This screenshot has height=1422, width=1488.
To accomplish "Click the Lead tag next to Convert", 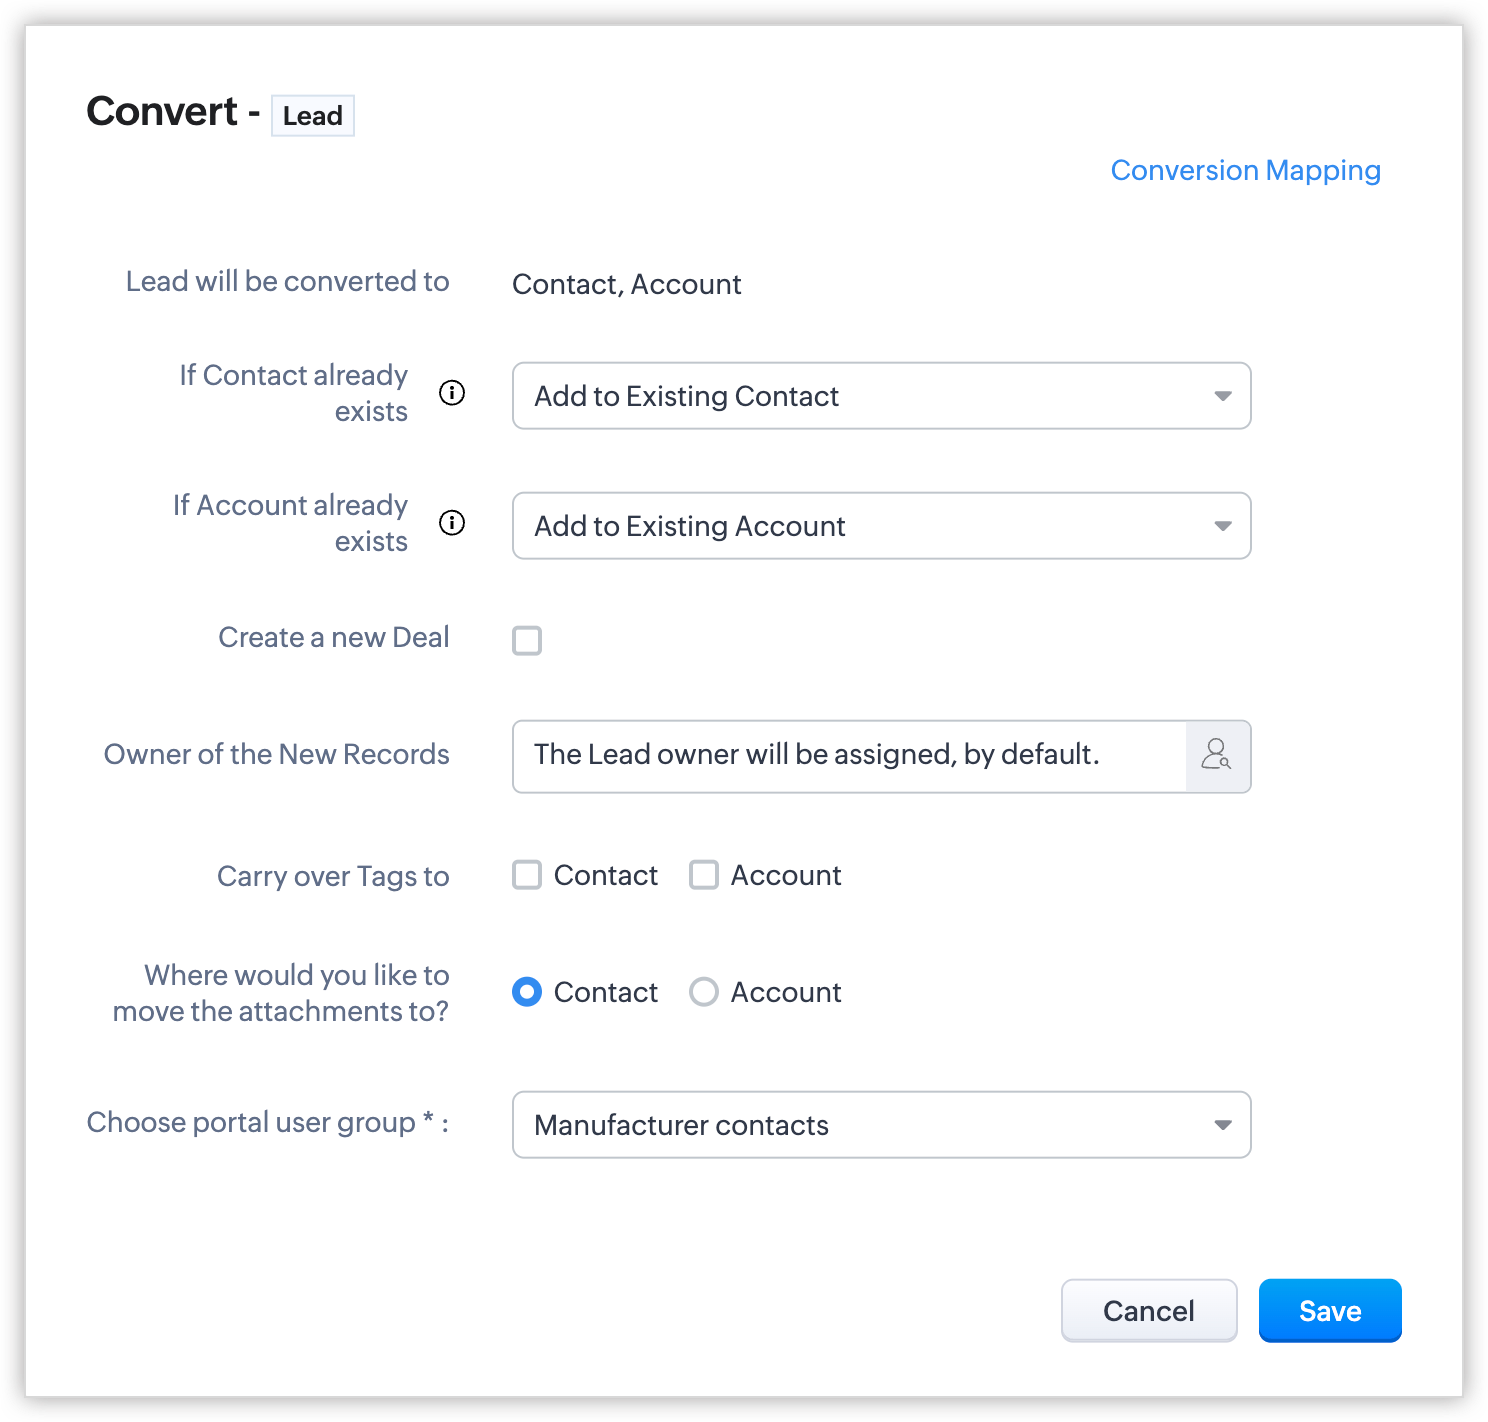I will coord(313,116).
